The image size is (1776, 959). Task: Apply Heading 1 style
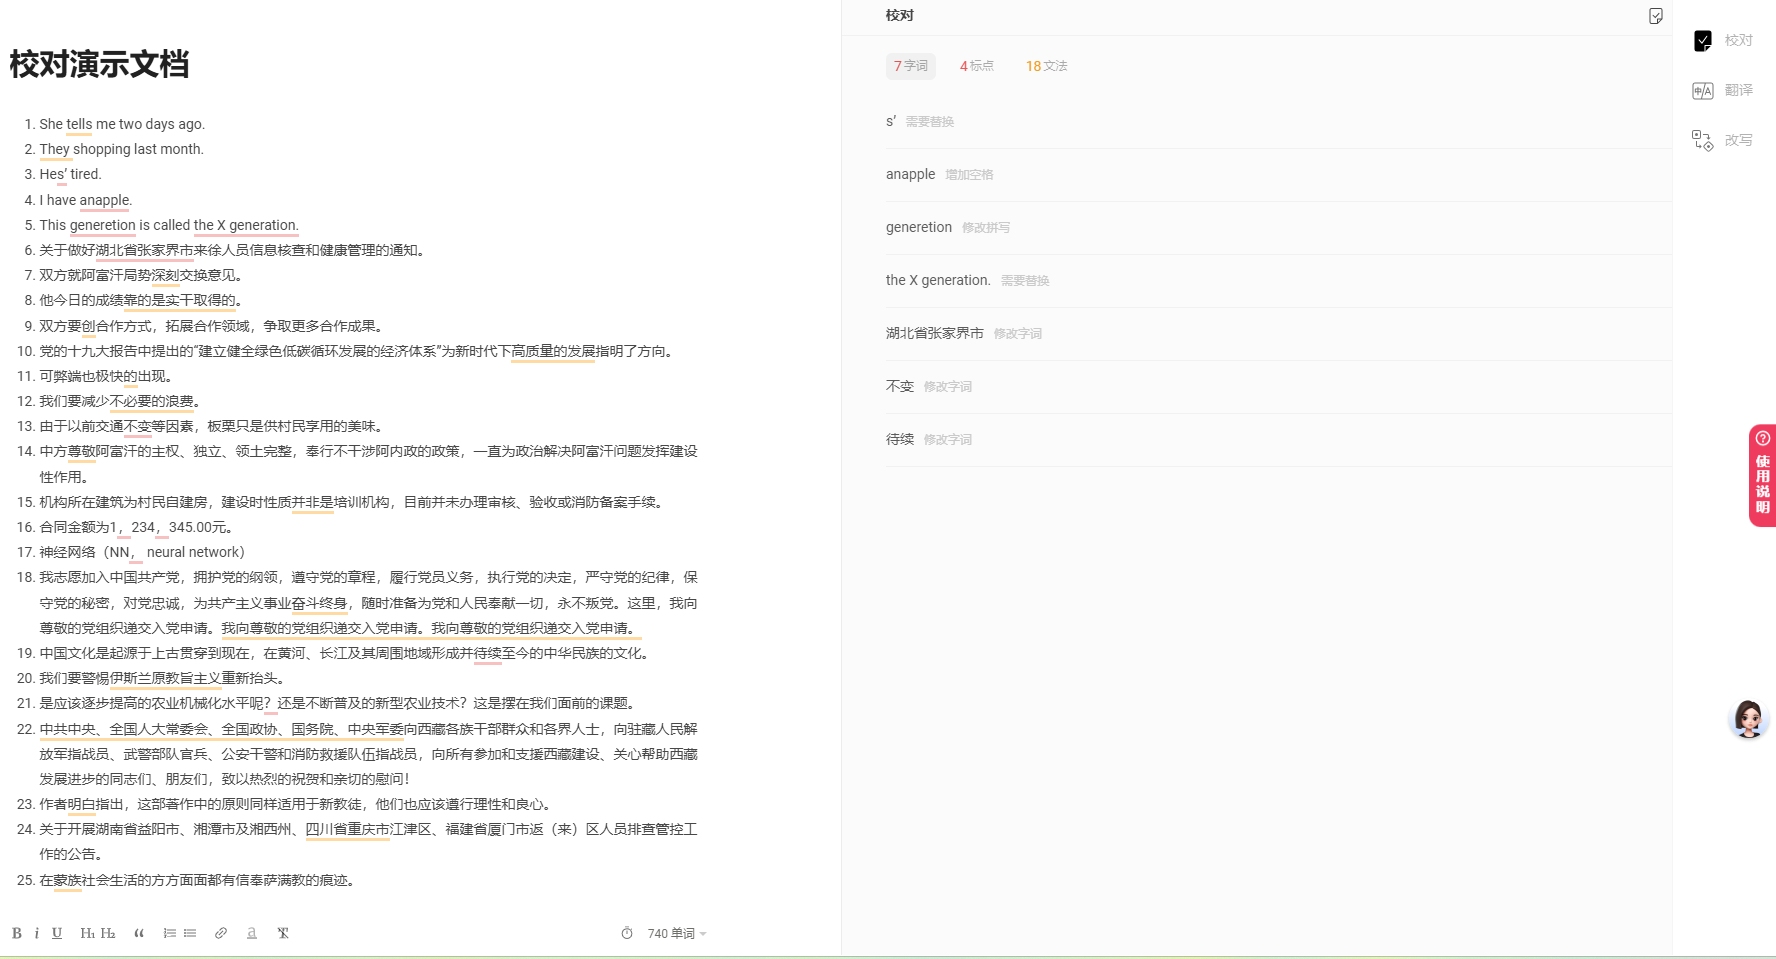coord(87,933)
